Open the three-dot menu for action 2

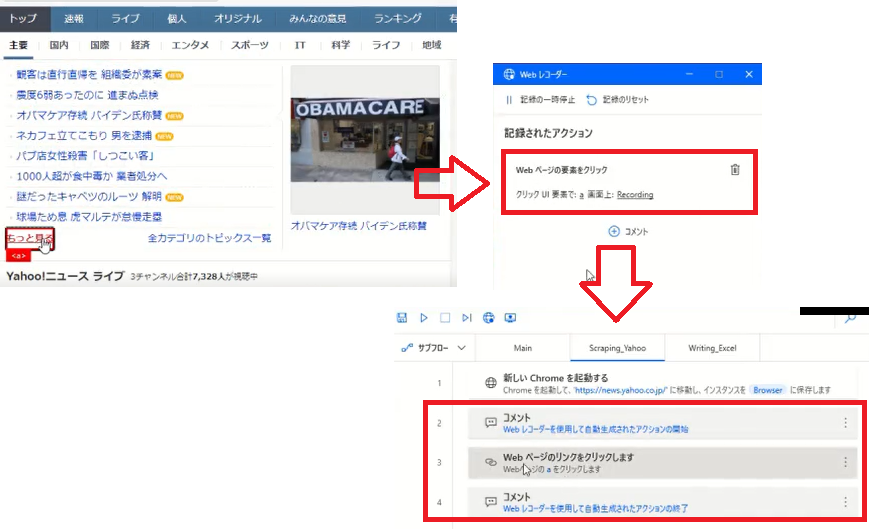click(845, 423)
